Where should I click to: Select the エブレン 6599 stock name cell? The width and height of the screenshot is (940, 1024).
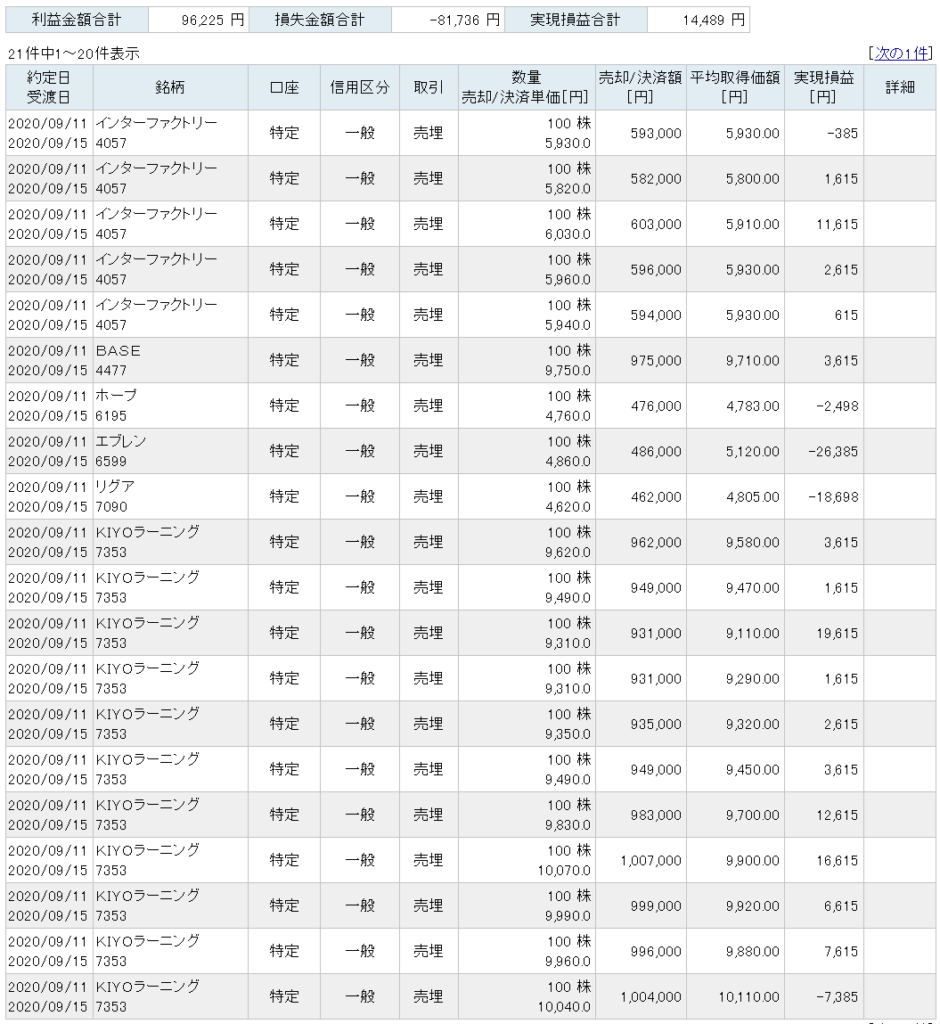[x=170, y=451]
